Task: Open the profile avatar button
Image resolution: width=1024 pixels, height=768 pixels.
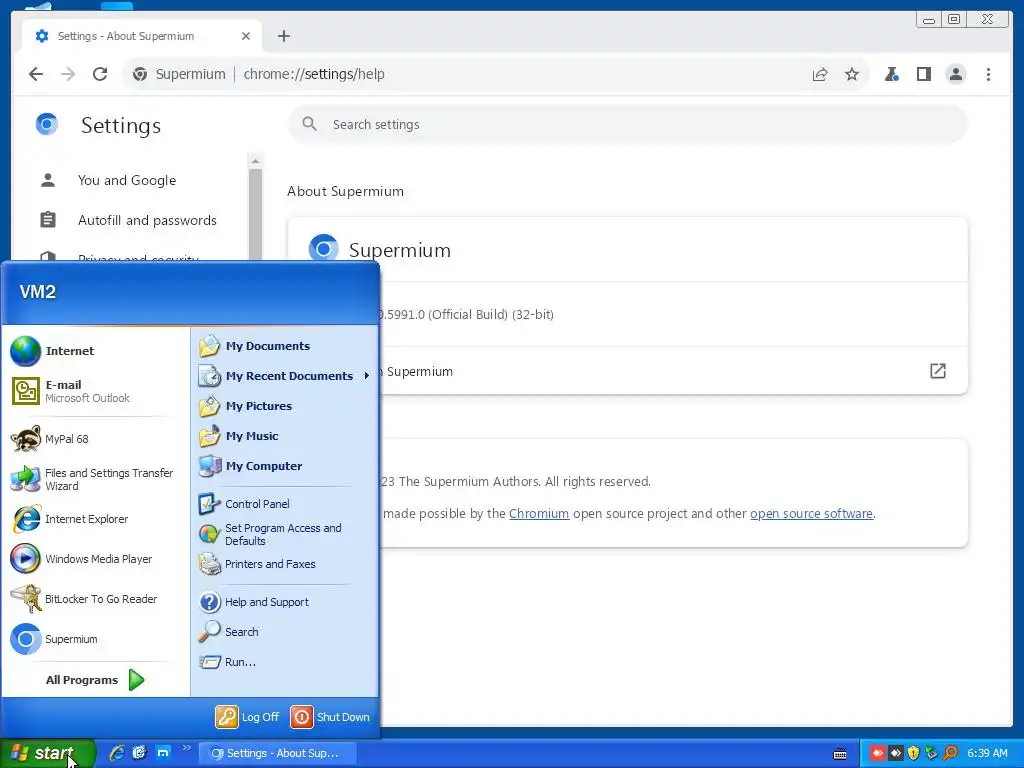Action: click(x=955, y=74)
